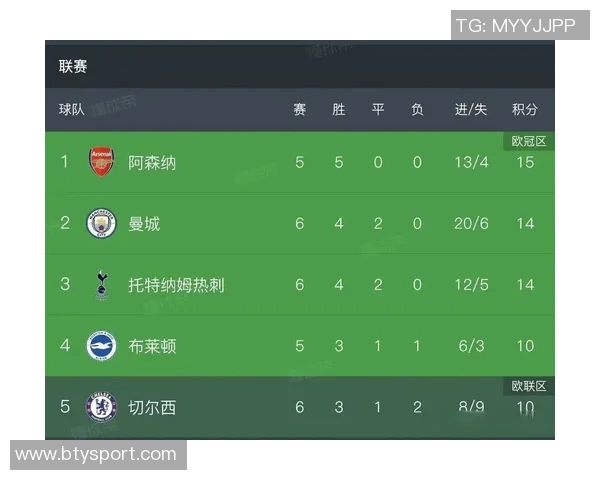Click the Brighton club crest icon
600x480 pixels.
(x=101, y=346)
